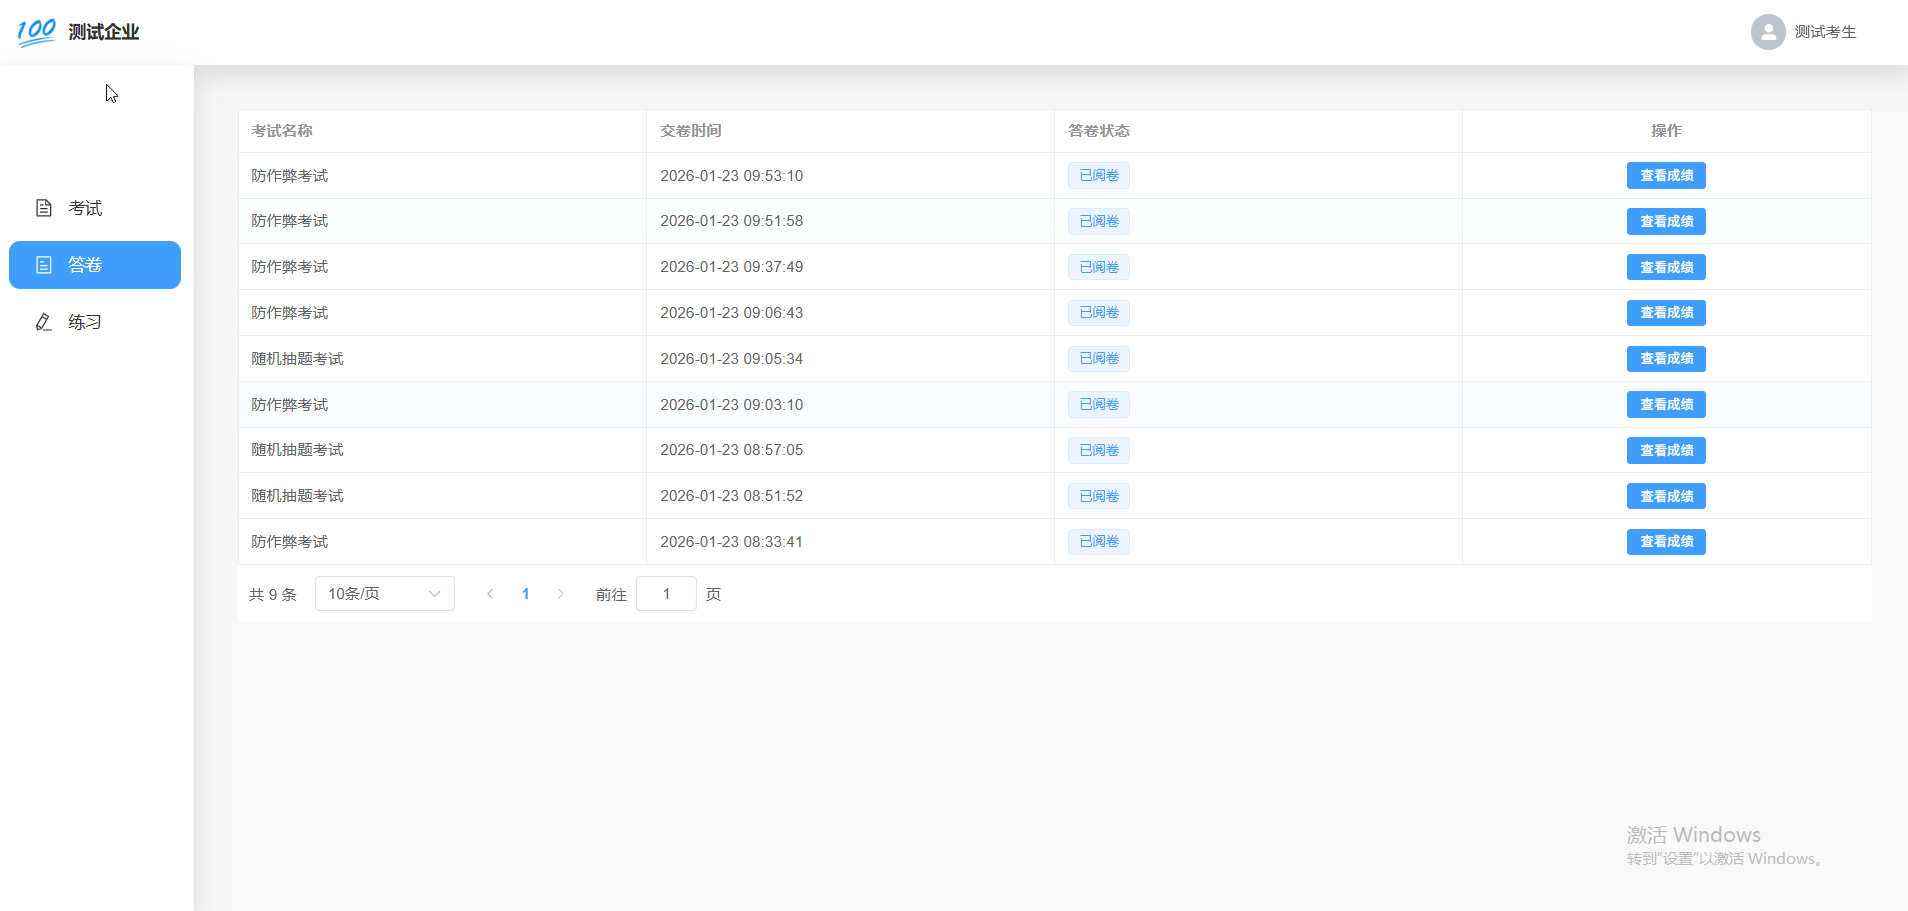Open the 10条/页 page size dropdown

click(384, 594)
